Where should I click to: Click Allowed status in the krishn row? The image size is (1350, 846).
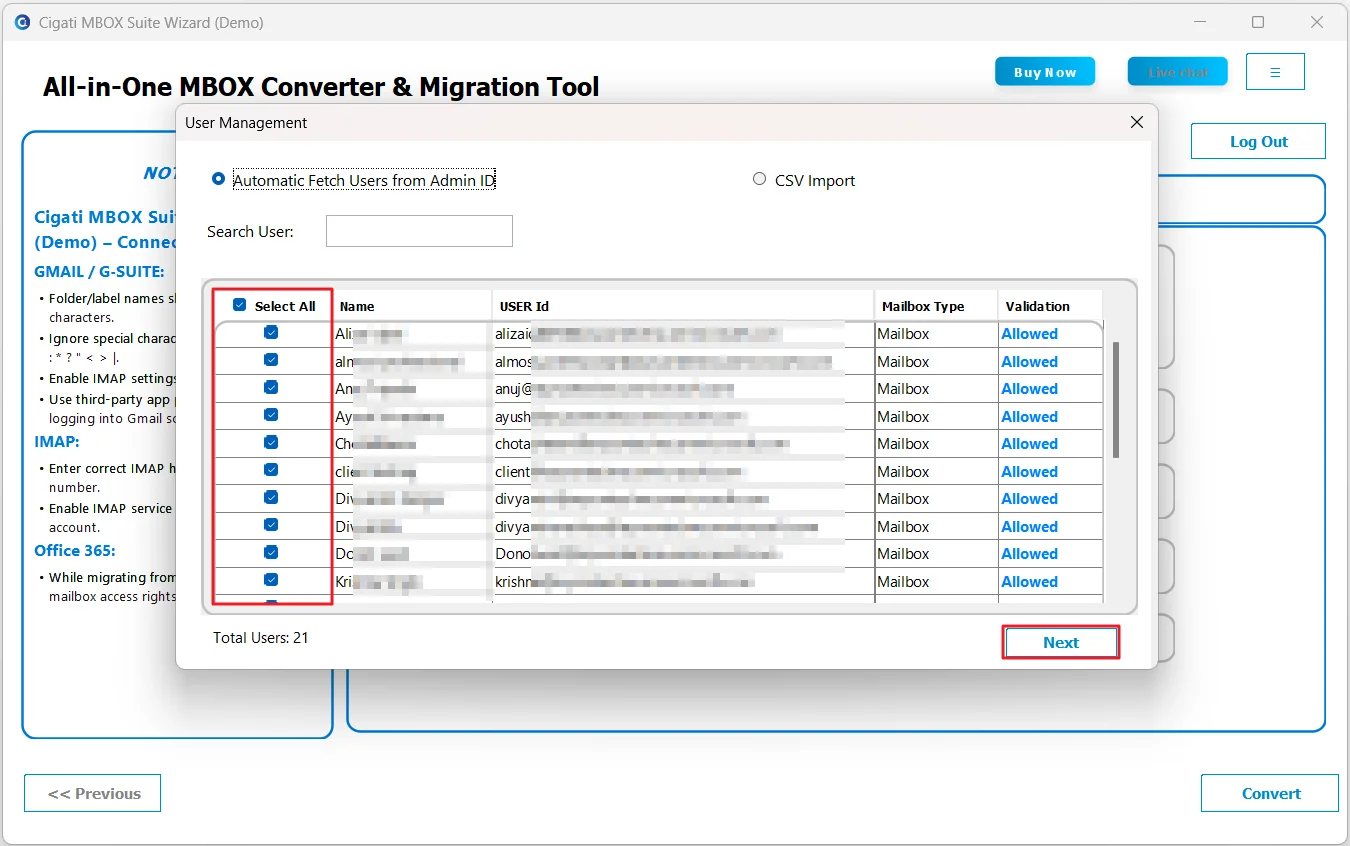pyautogui.click(x=1029, y=582)
